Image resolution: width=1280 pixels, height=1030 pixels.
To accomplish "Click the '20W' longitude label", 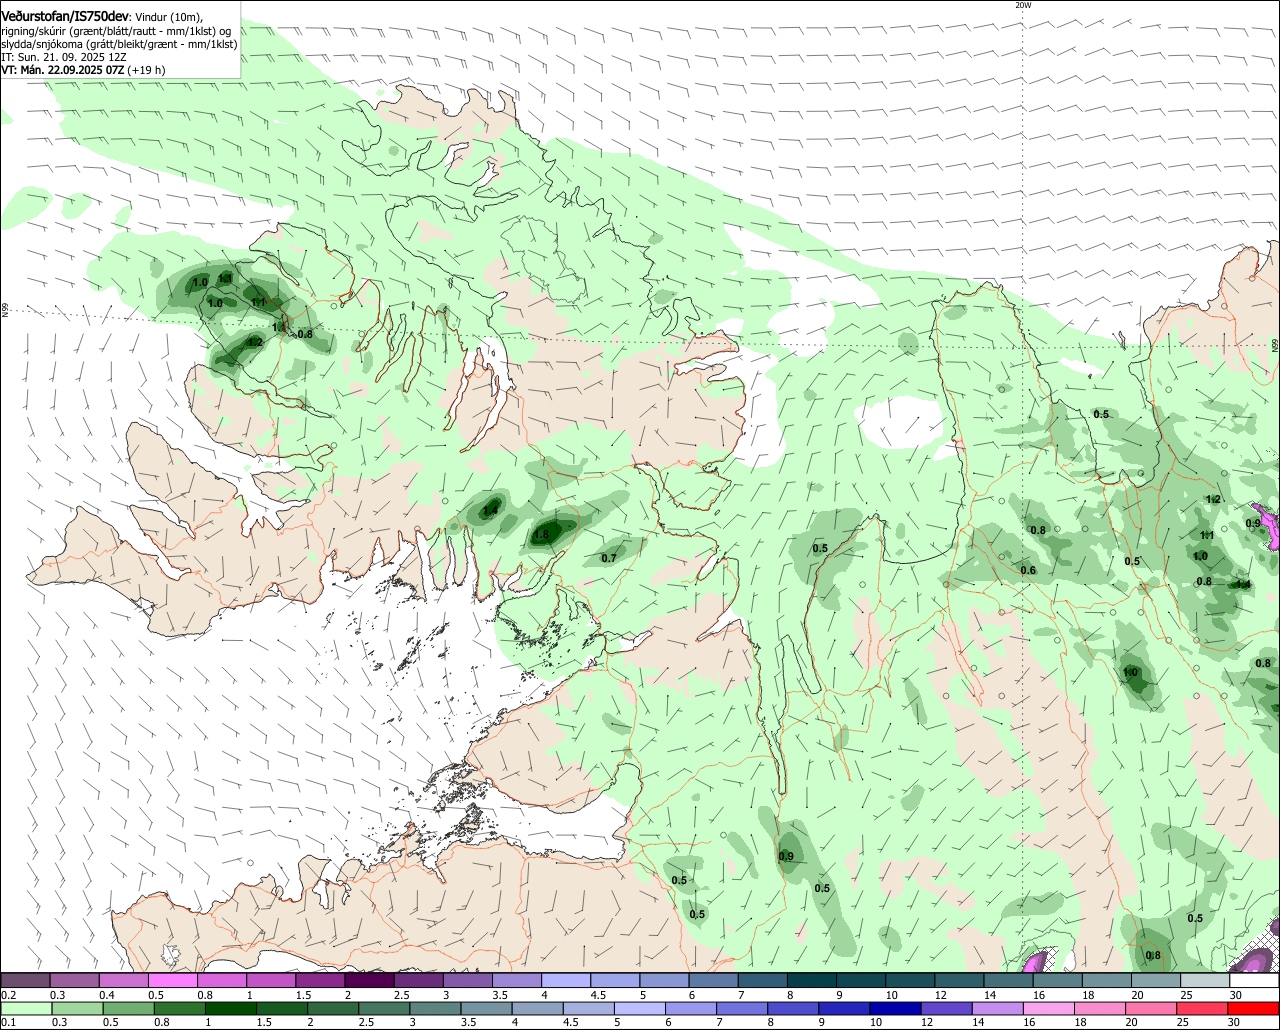I will tap(1022, 5).
